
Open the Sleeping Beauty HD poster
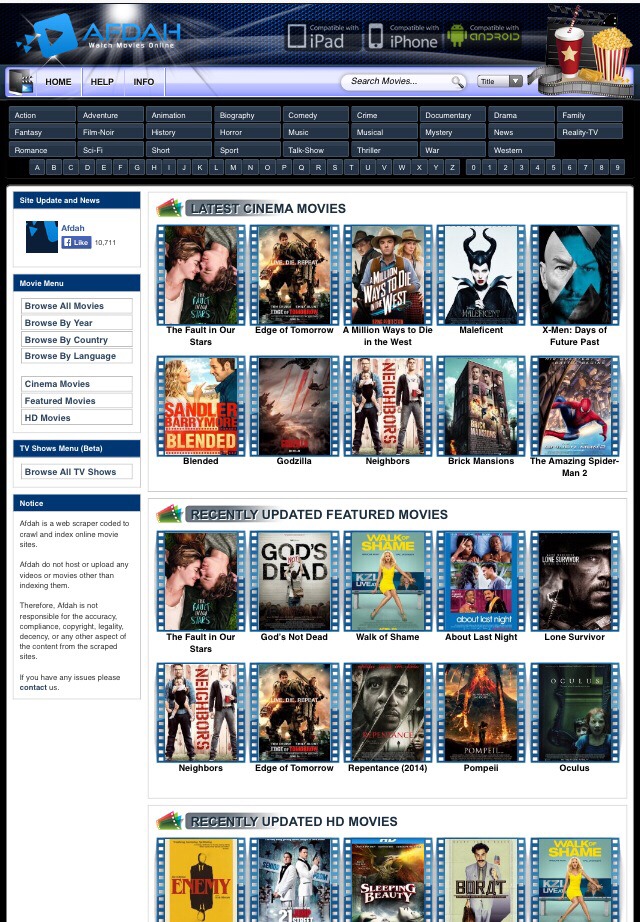coord(388,880)
